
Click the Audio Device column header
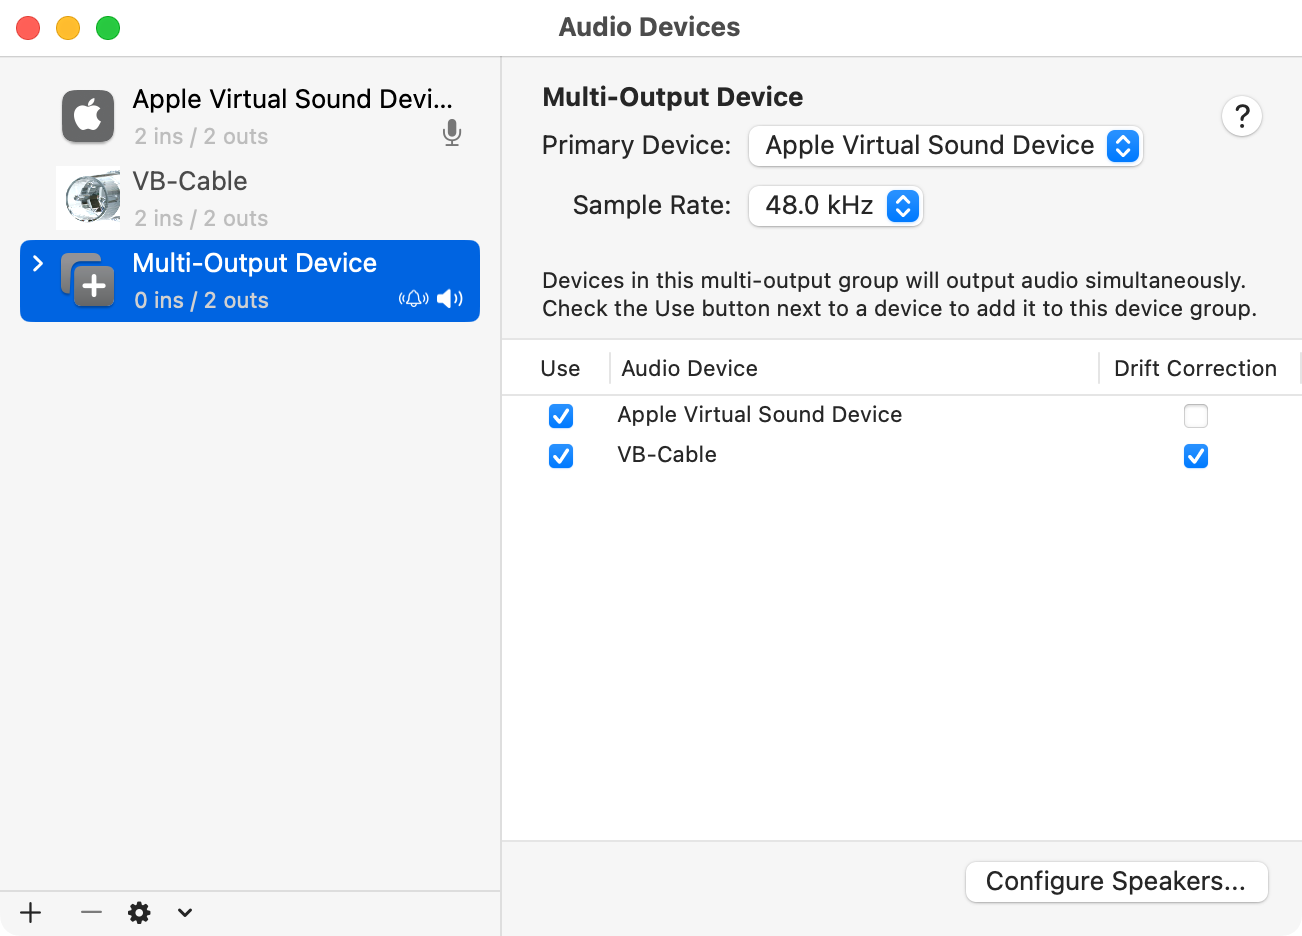689,368
